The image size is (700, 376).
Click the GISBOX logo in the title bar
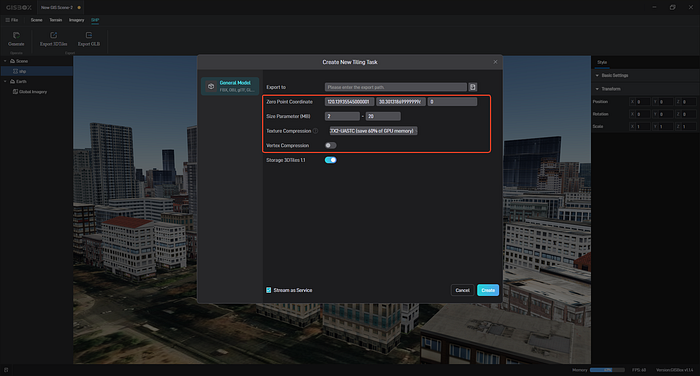[19, 8]
